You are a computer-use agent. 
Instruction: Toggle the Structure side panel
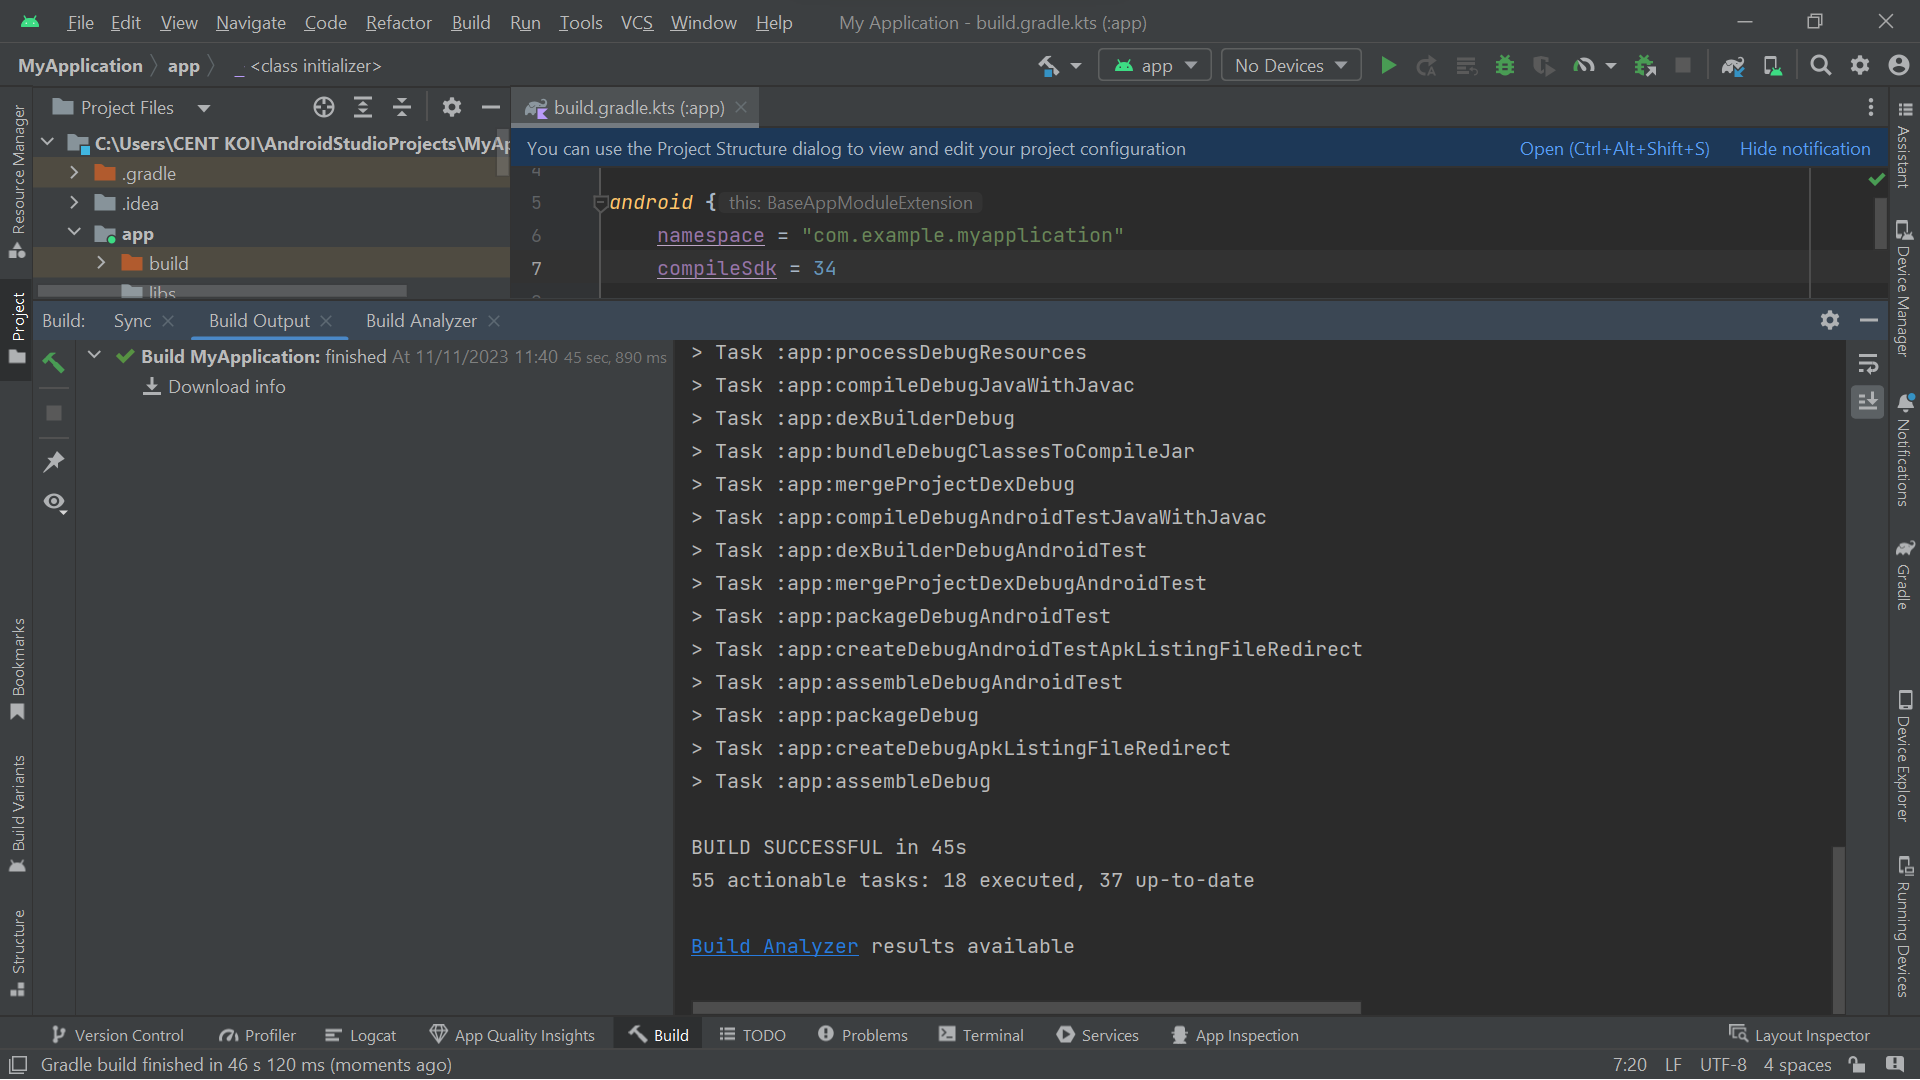pos(18,953)
